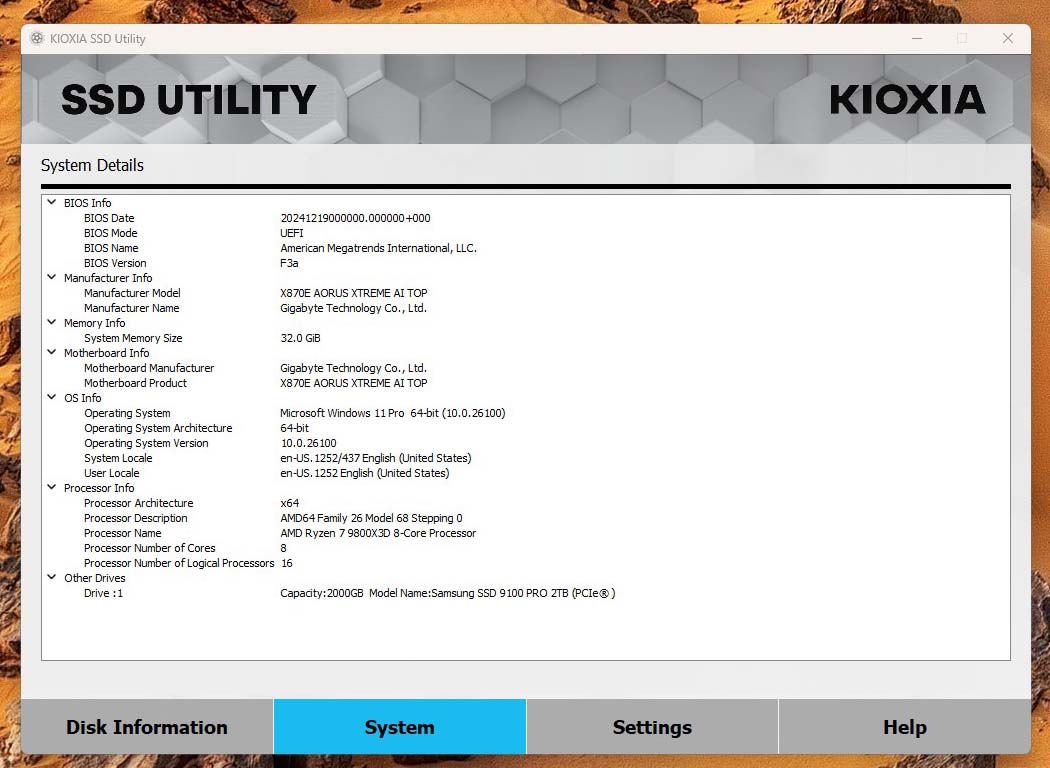
Task: Click 'American Megatrends International, LLC.' value
Action: [378, 248]
